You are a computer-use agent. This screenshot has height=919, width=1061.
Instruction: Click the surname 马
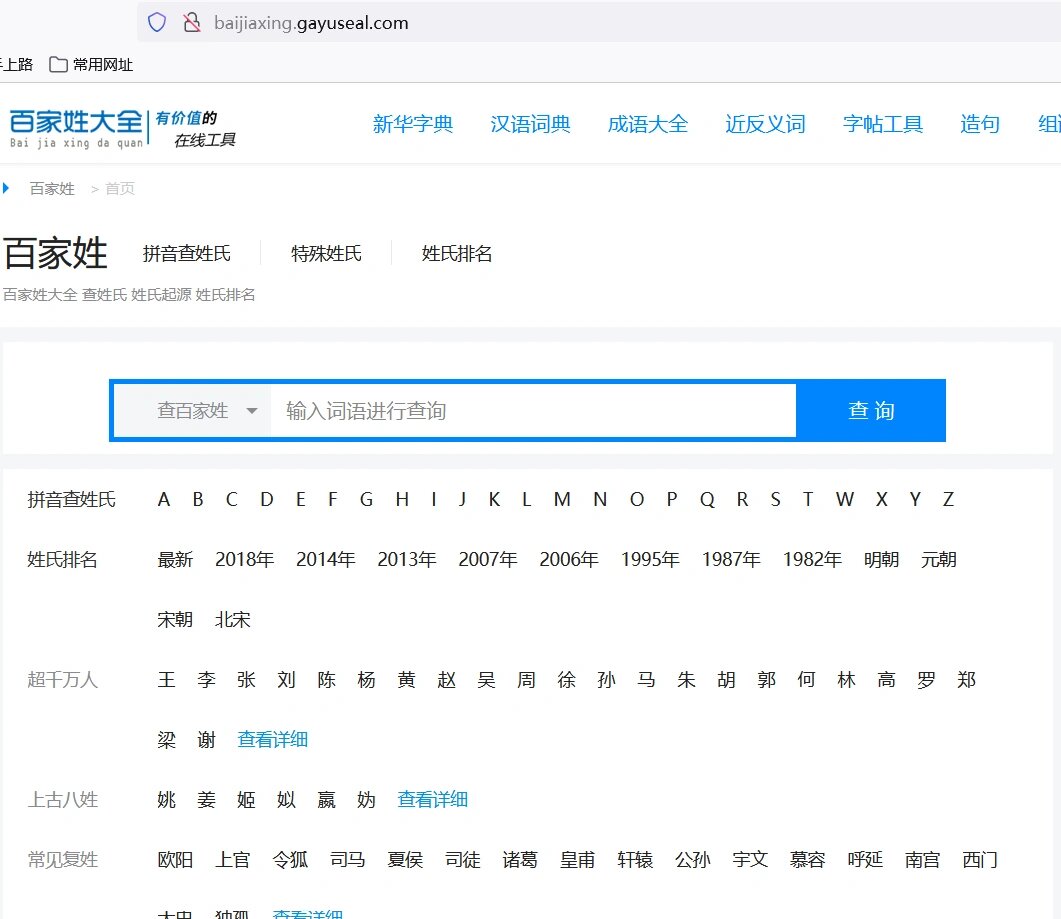coord(646,679)
